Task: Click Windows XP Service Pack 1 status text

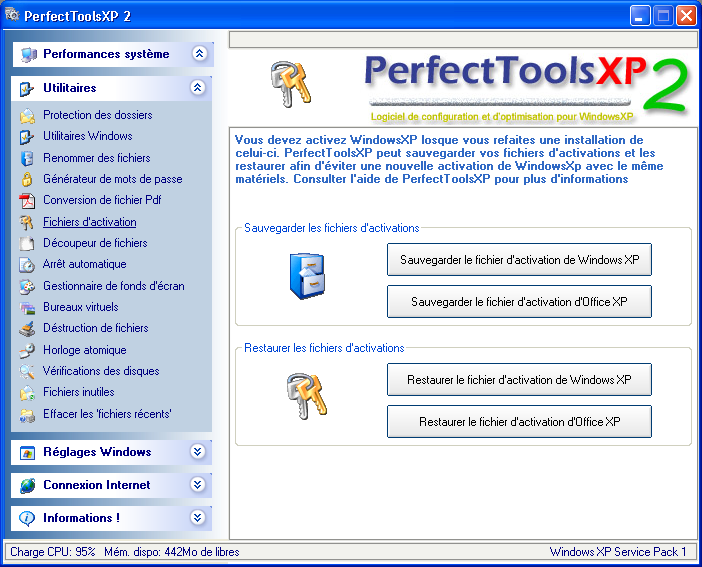Action: pos(618,552)
